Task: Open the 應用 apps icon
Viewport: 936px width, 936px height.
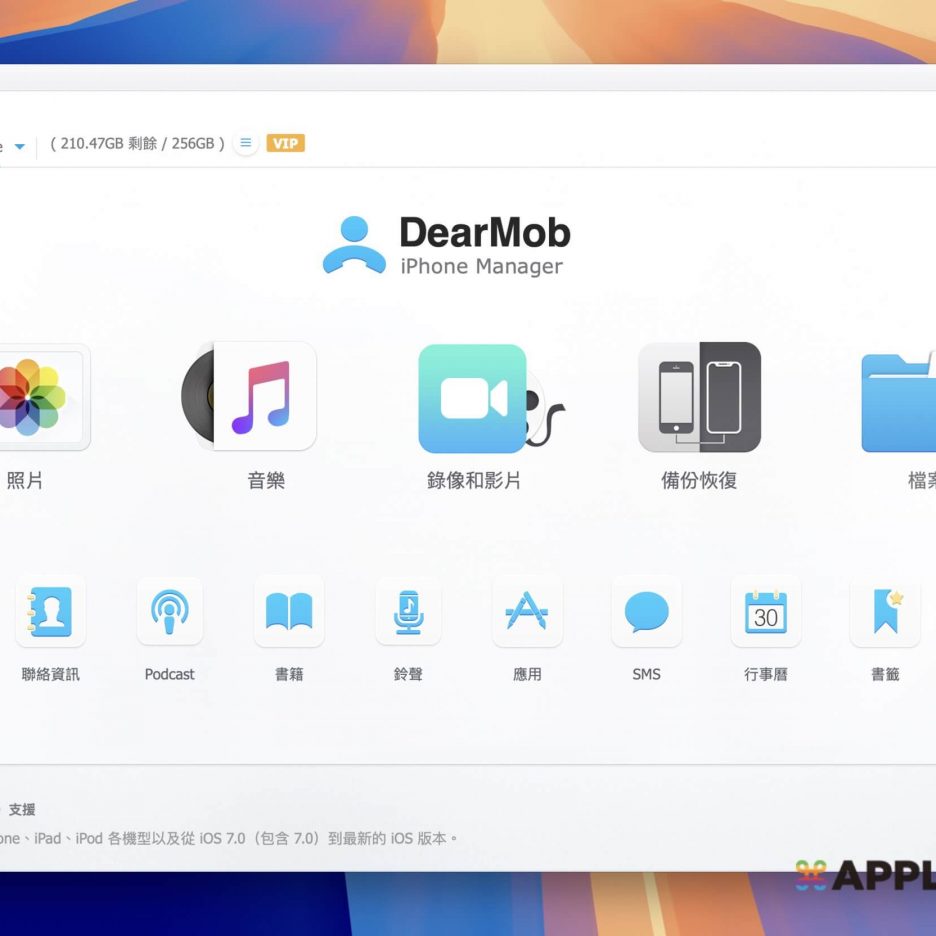Action: 527,611
